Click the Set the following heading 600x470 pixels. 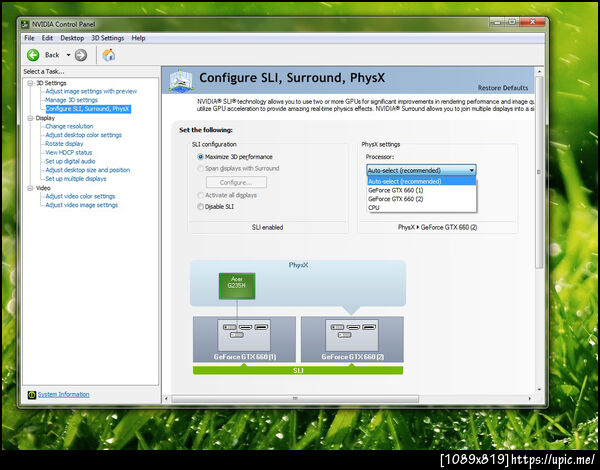(x=206, y=130)
